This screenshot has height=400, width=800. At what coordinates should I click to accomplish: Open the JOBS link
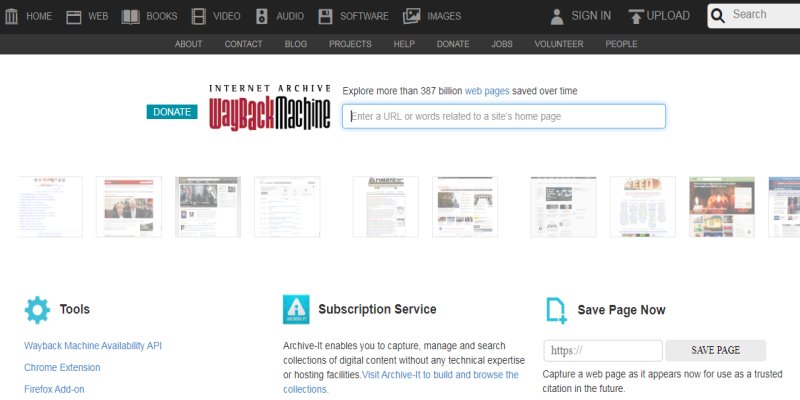point(502,44)
